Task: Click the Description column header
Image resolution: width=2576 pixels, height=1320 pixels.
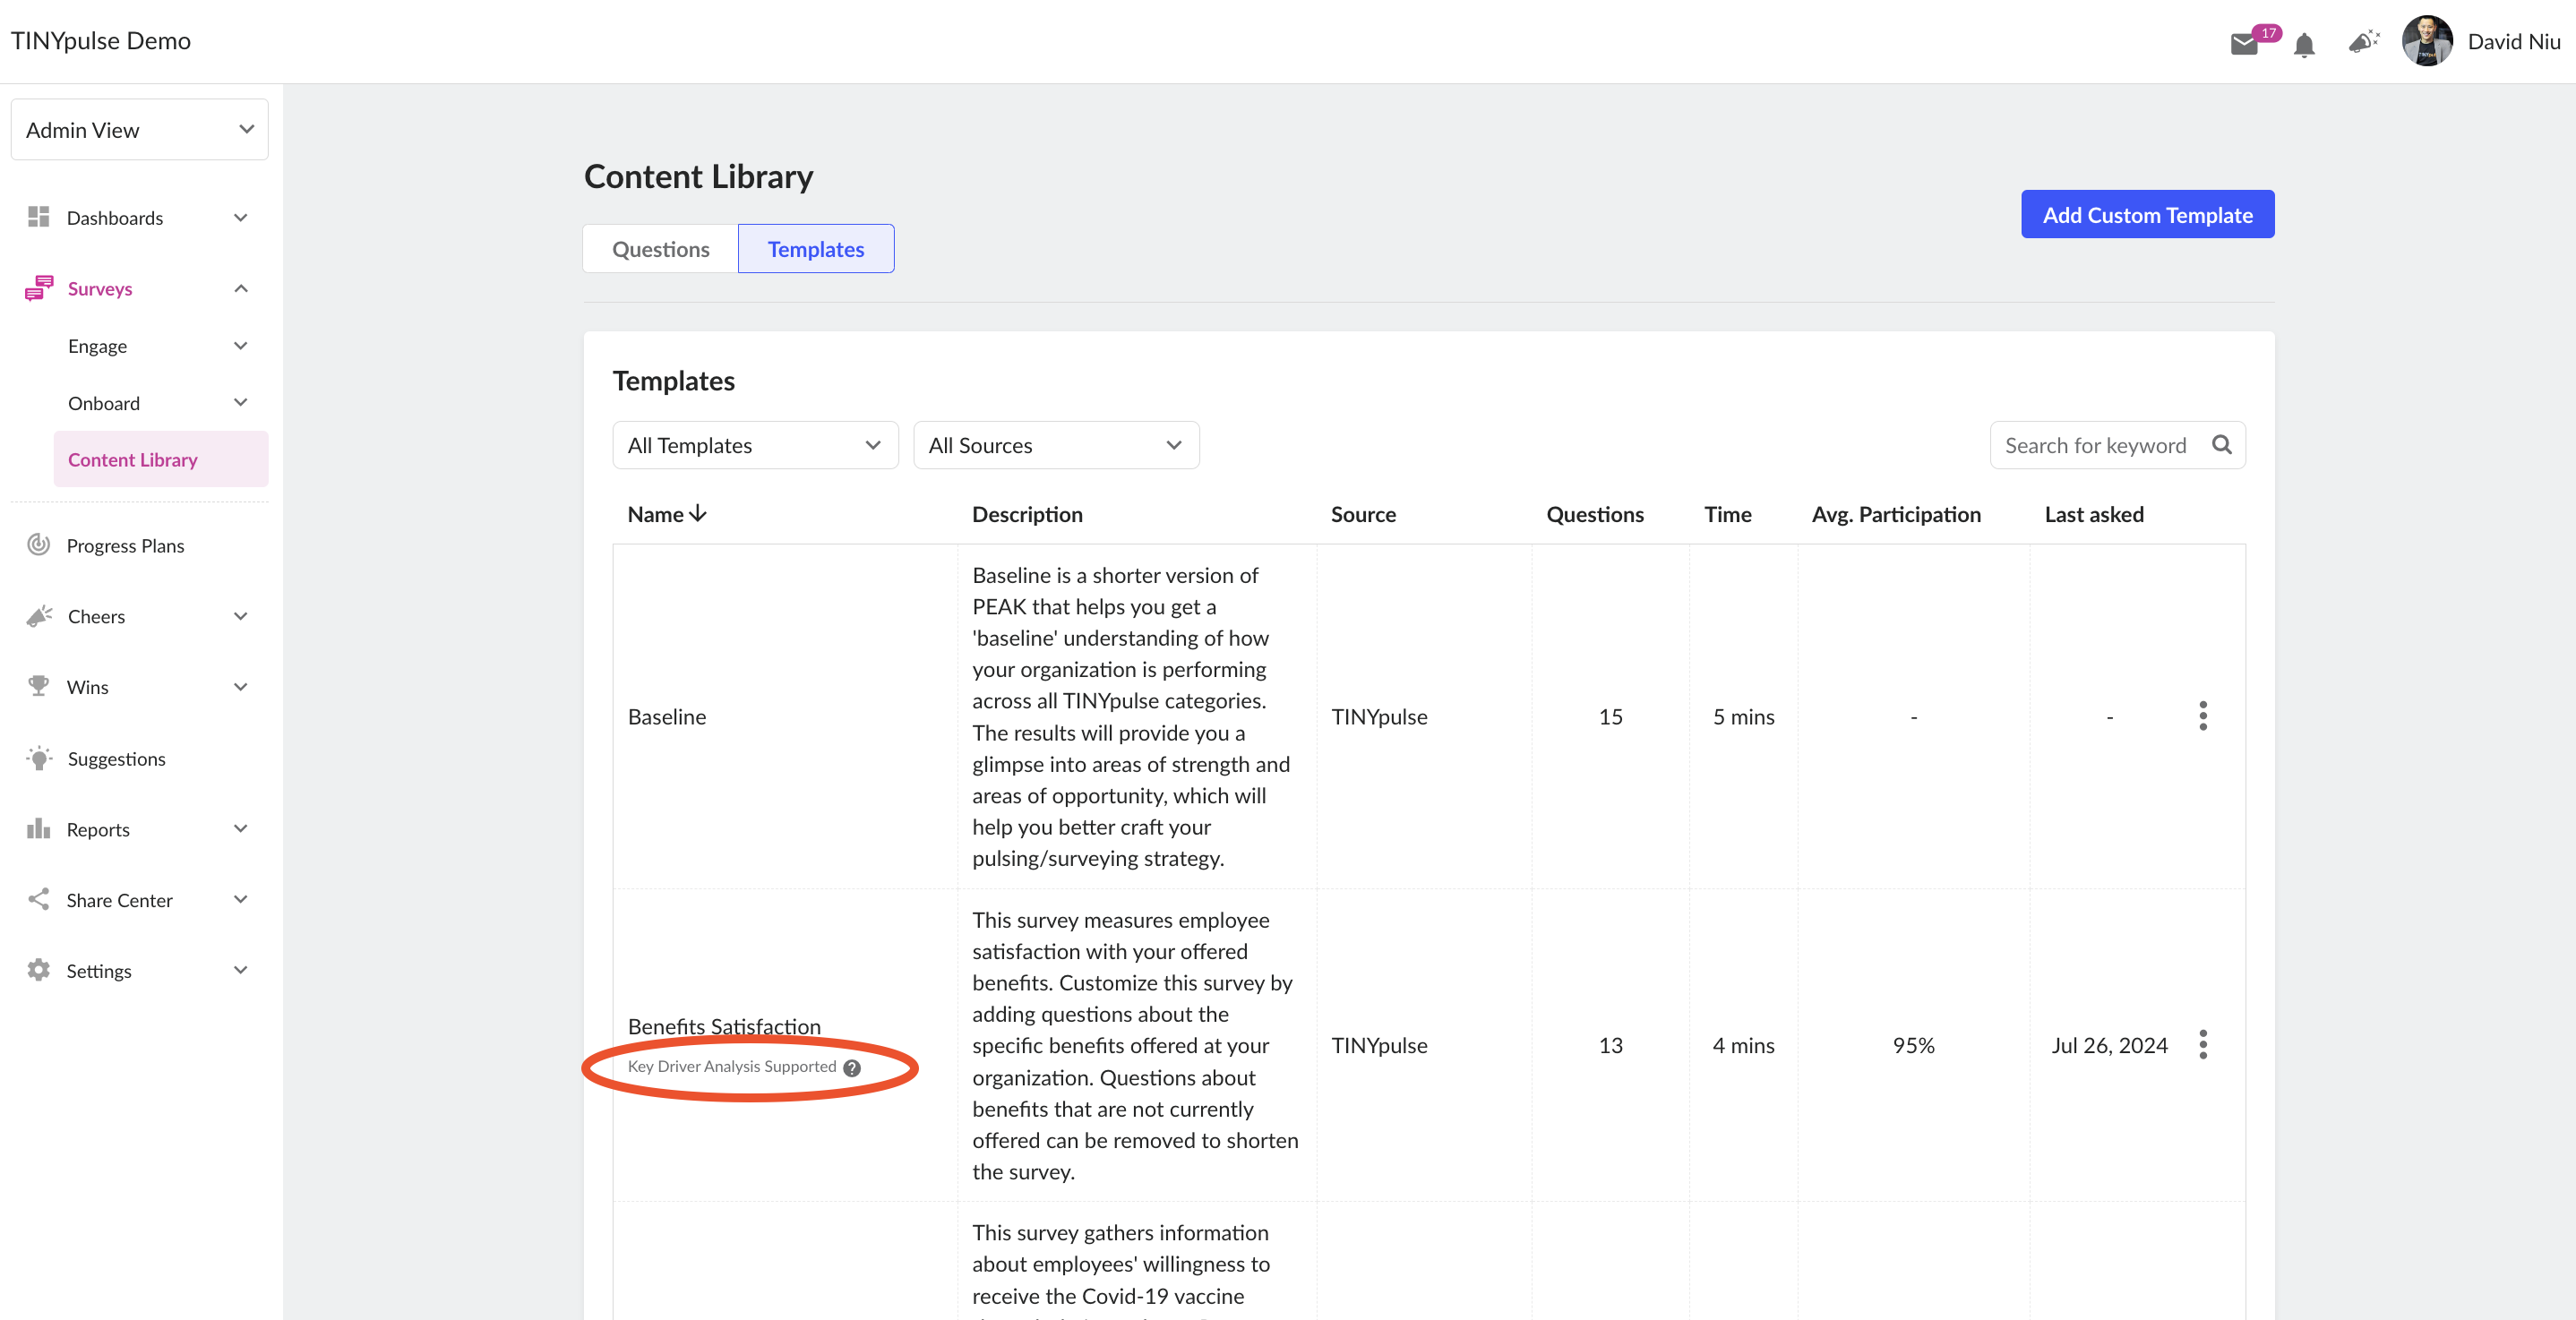Action: 1028,514
